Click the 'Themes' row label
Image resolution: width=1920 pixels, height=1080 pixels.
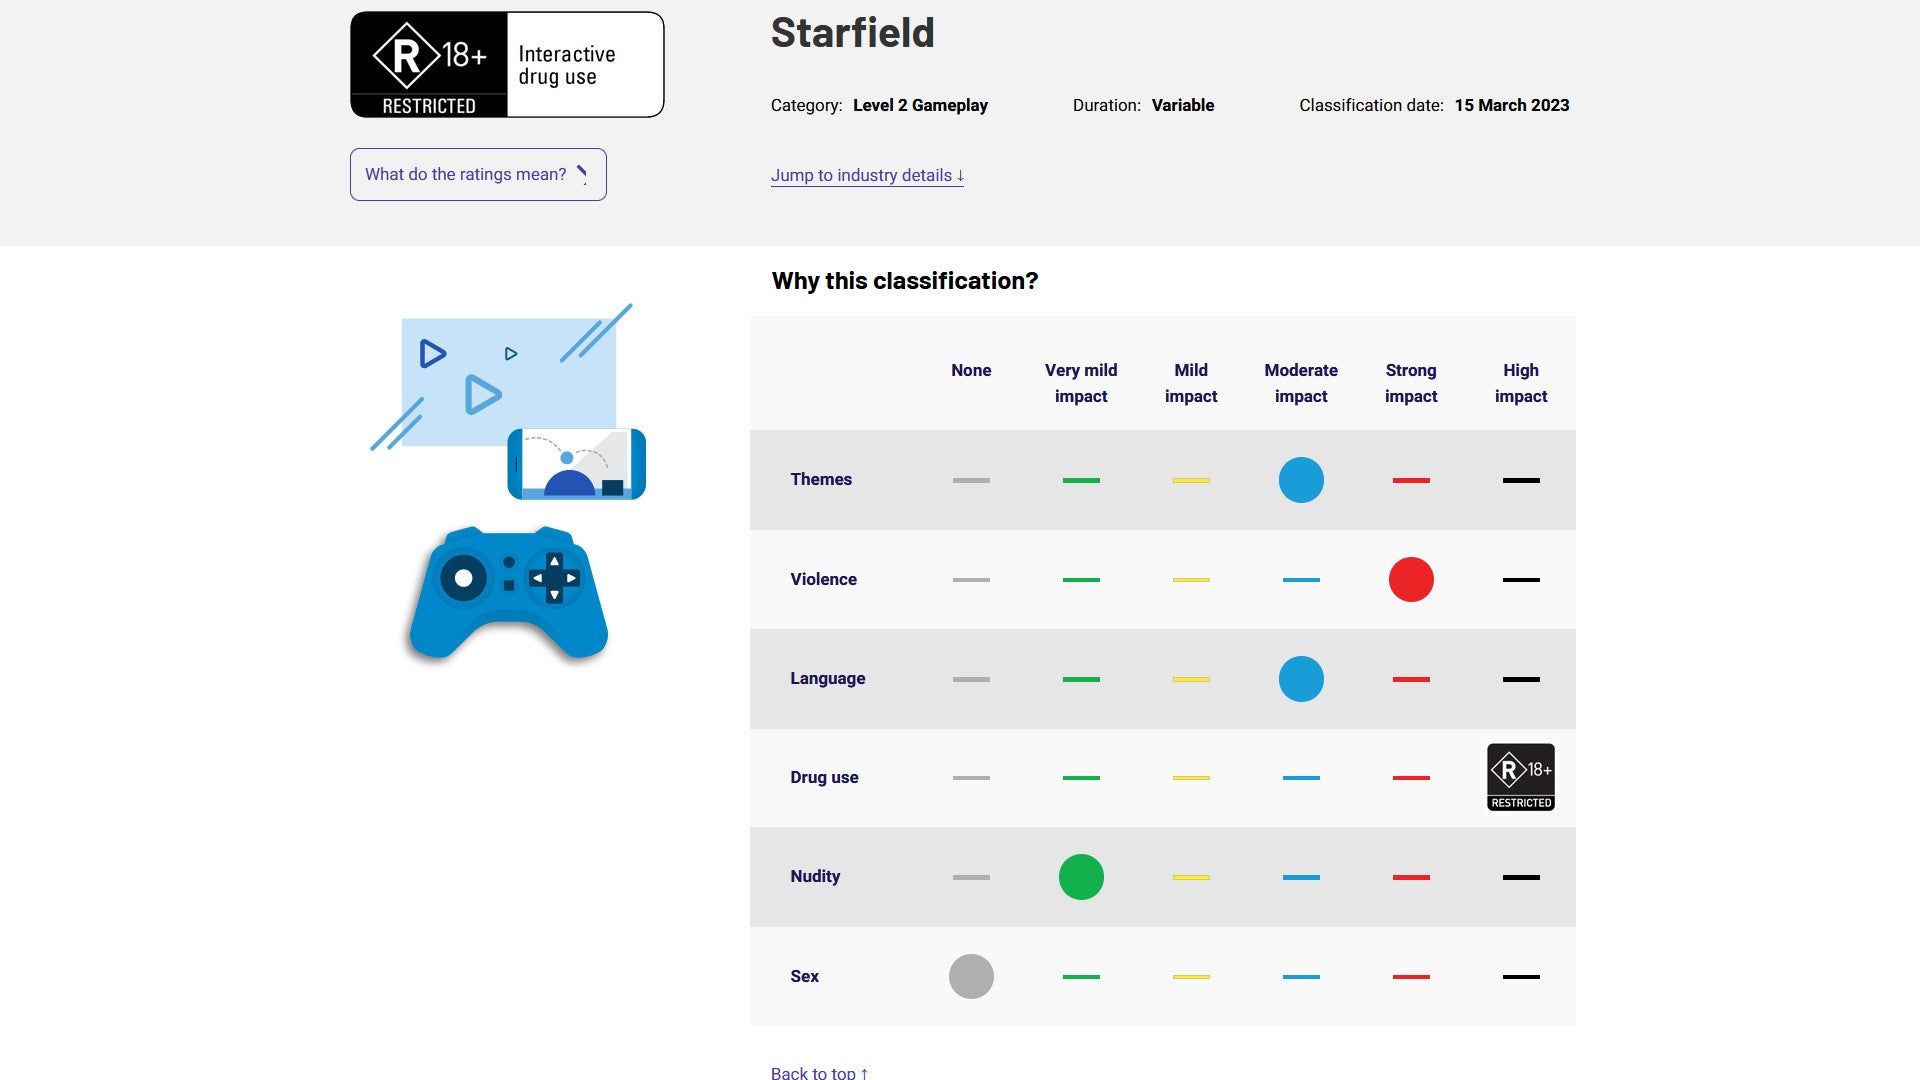tap(821, 479)
